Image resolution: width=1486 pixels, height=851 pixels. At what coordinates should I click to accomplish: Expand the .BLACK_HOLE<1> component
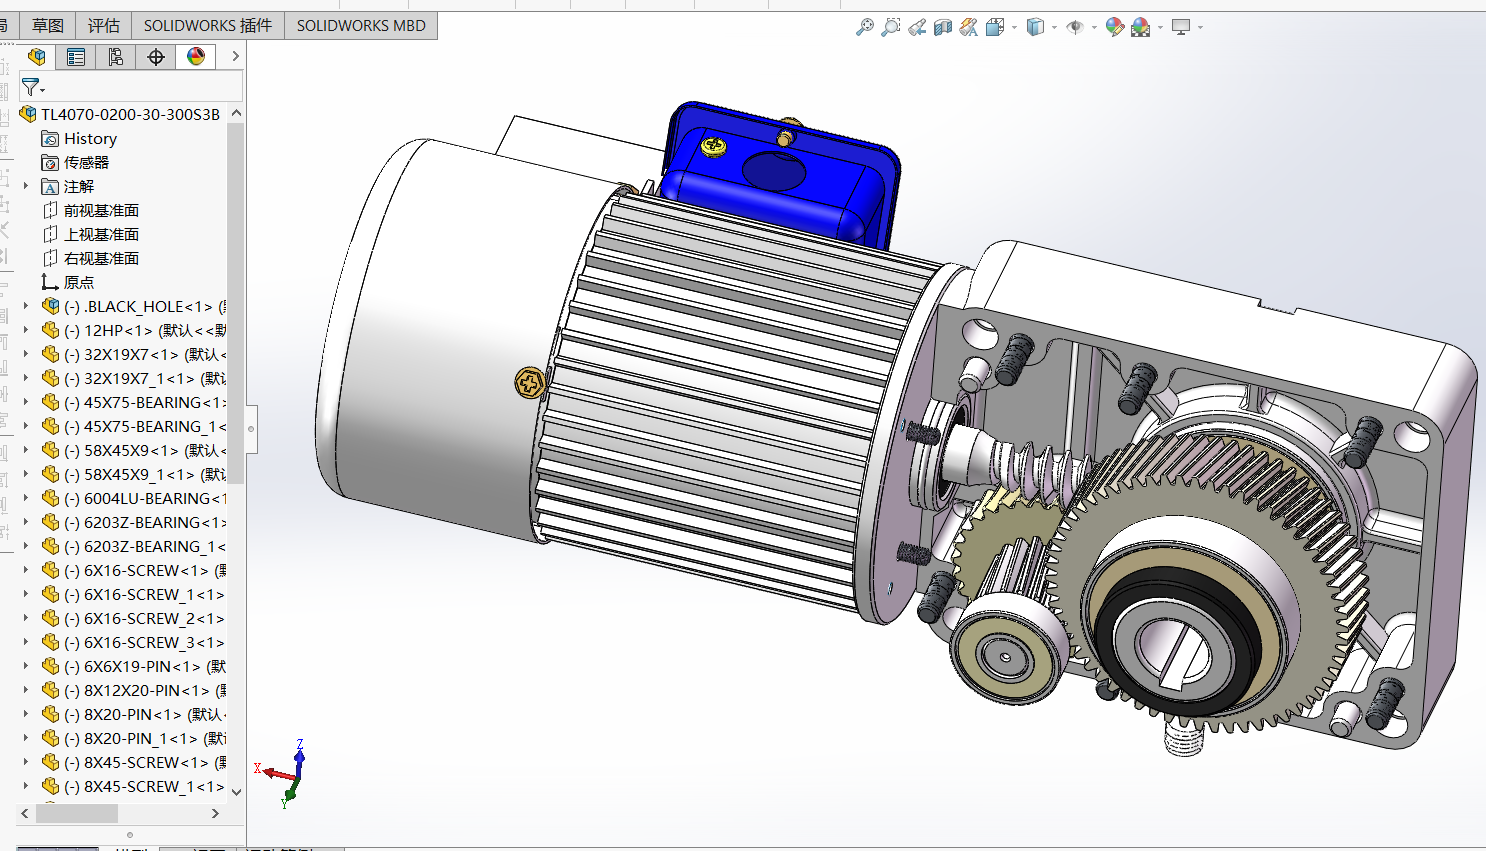point(26,306)
